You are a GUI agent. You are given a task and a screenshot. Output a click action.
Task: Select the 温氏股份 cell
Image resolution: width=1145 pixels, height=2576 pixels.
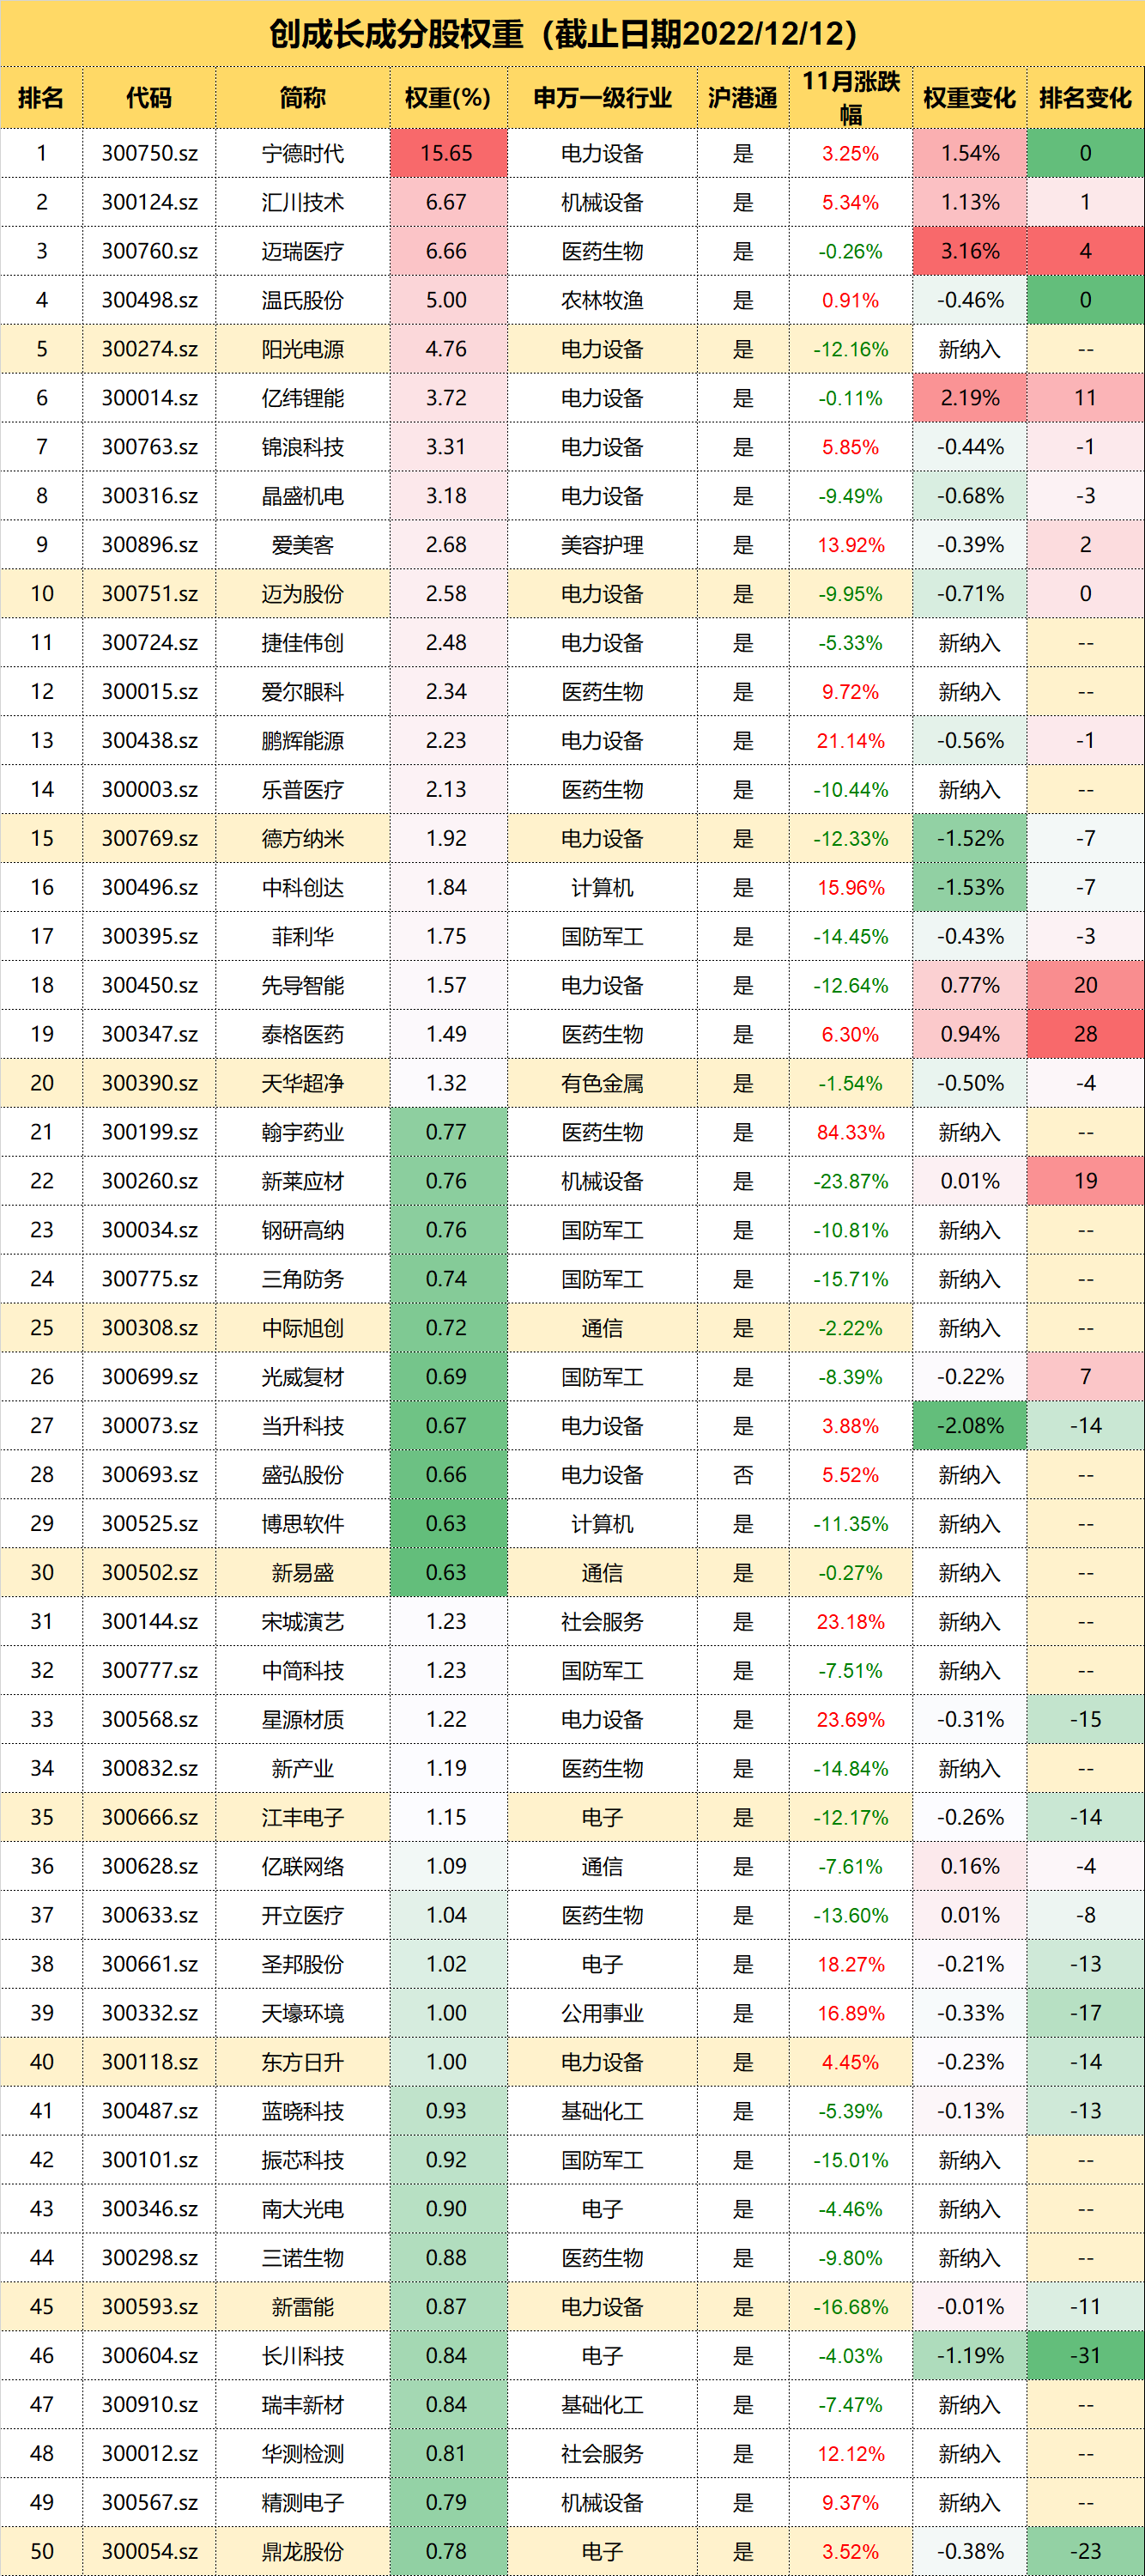tap(302, 300)
